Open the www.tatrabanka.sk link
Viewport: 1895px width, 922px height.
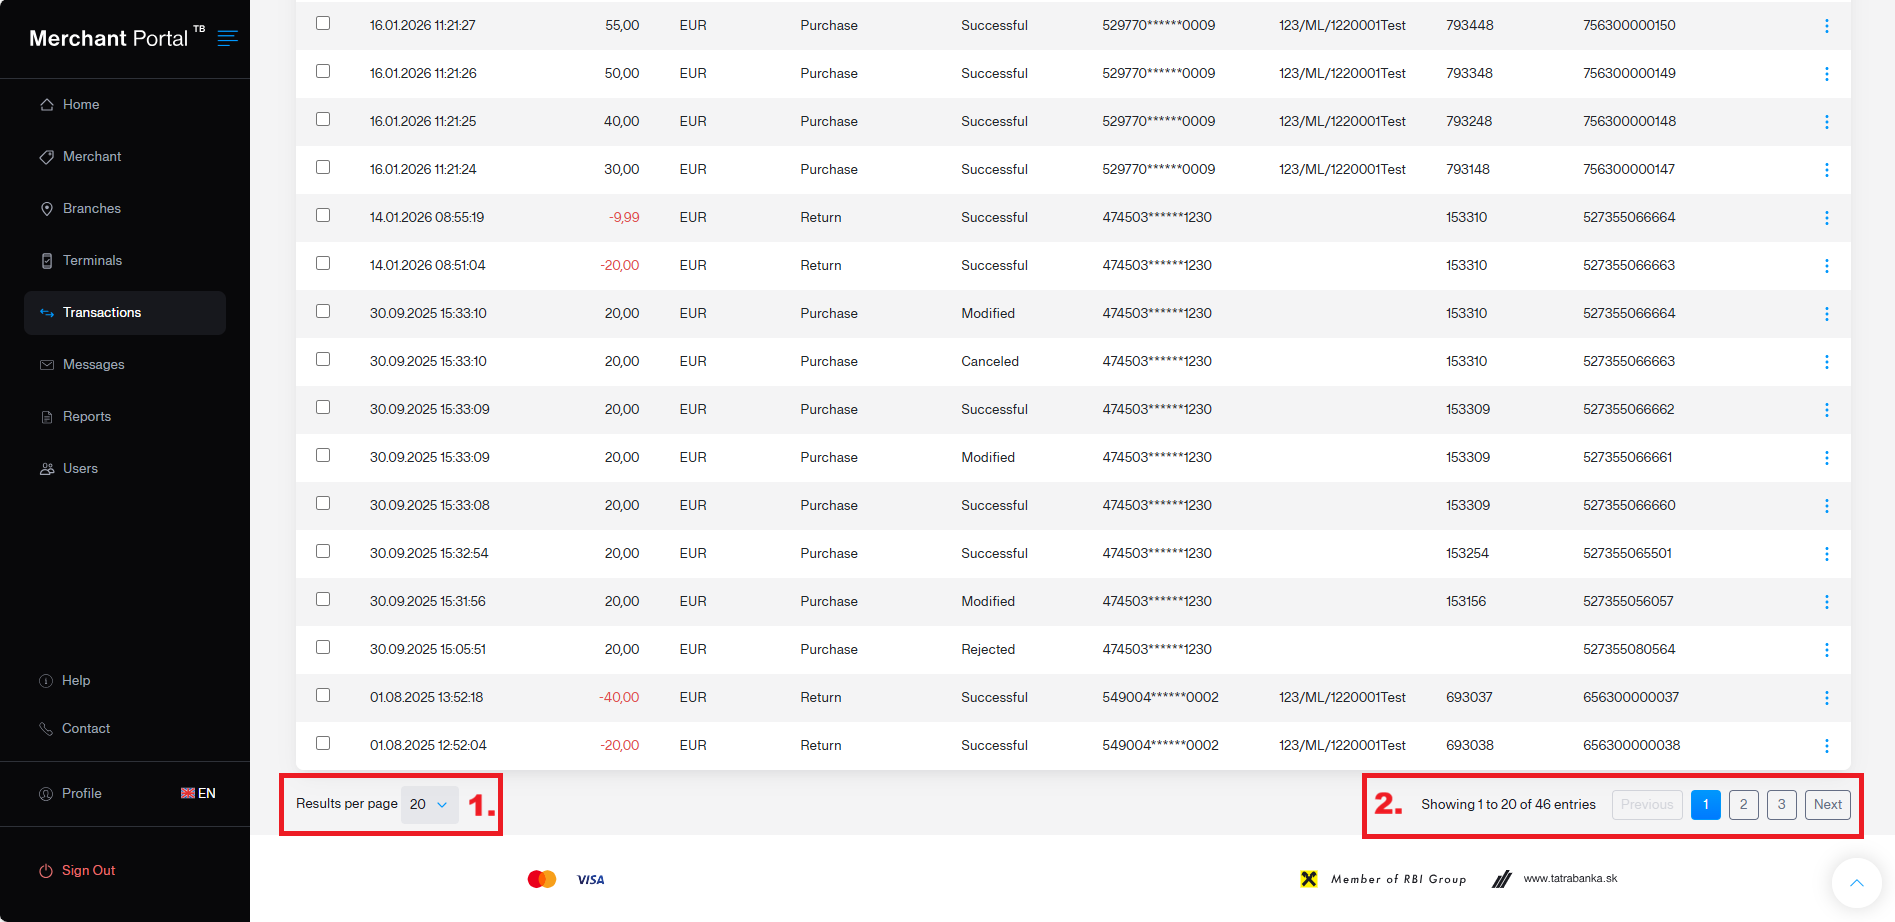pos(1570,878)
